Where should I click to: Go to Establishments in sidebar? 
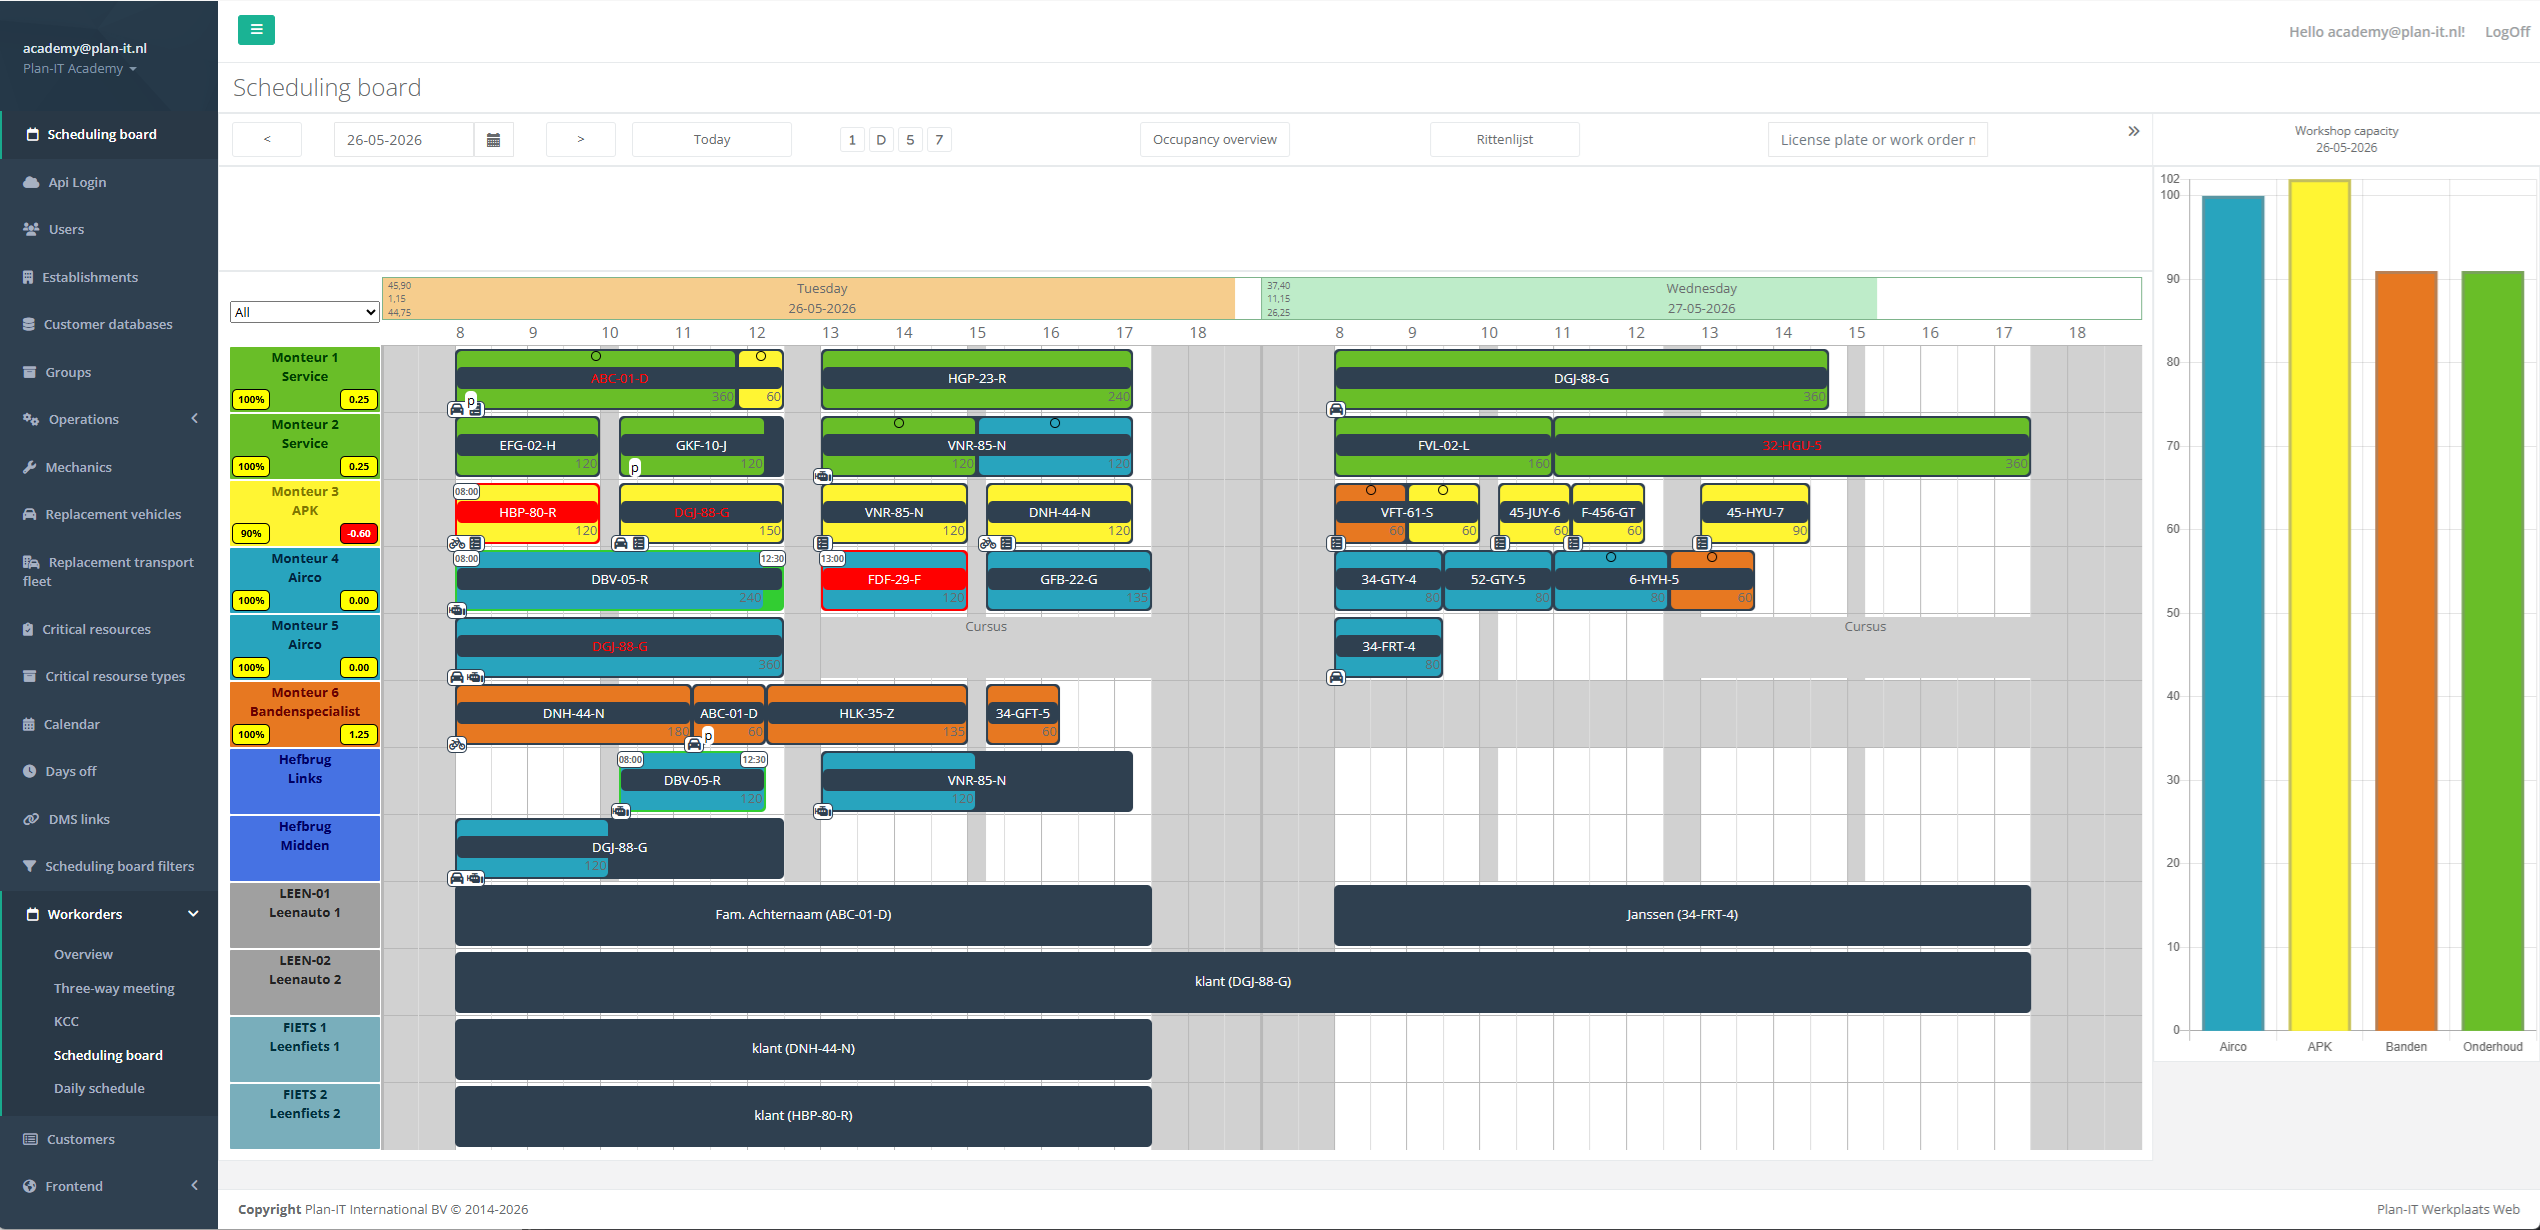[x=90, y=277]
